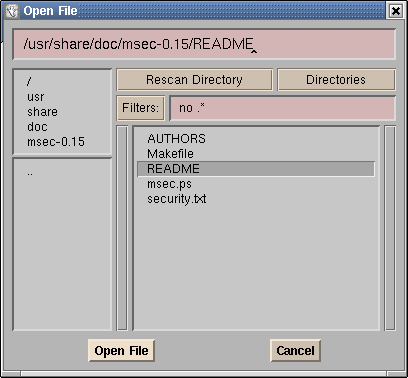
Task: Open the window menu icon in title bar
Action: coord(13,11)
